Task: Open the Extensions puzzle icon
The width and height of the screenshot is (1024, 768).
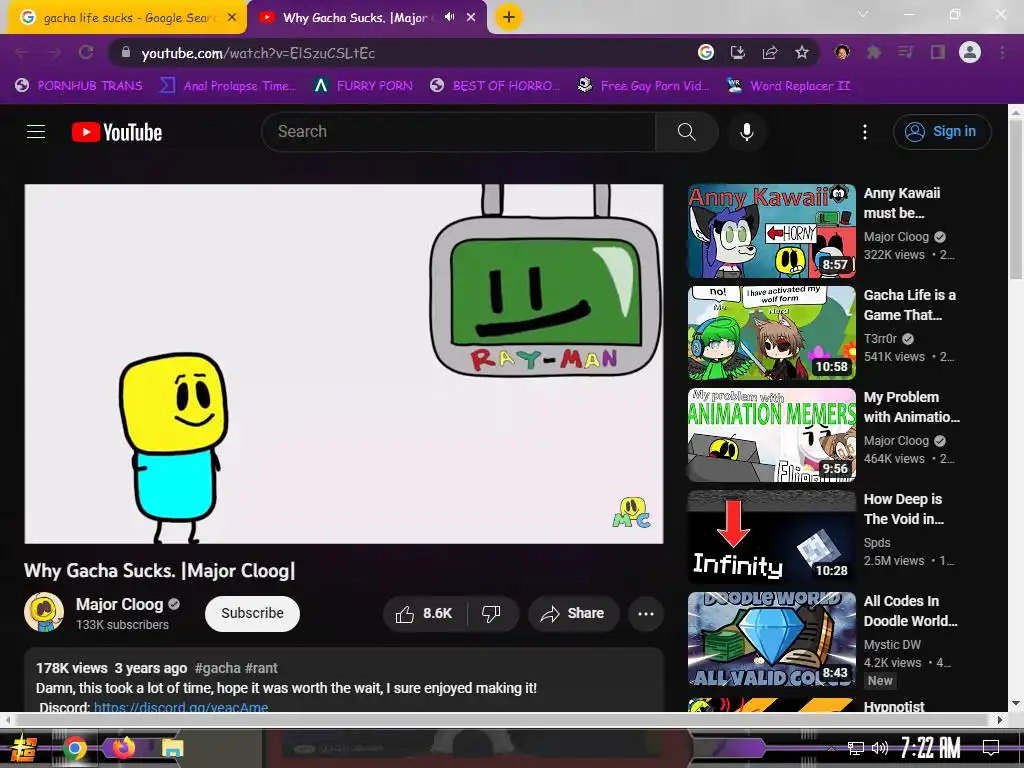Action: pos(874,52)
